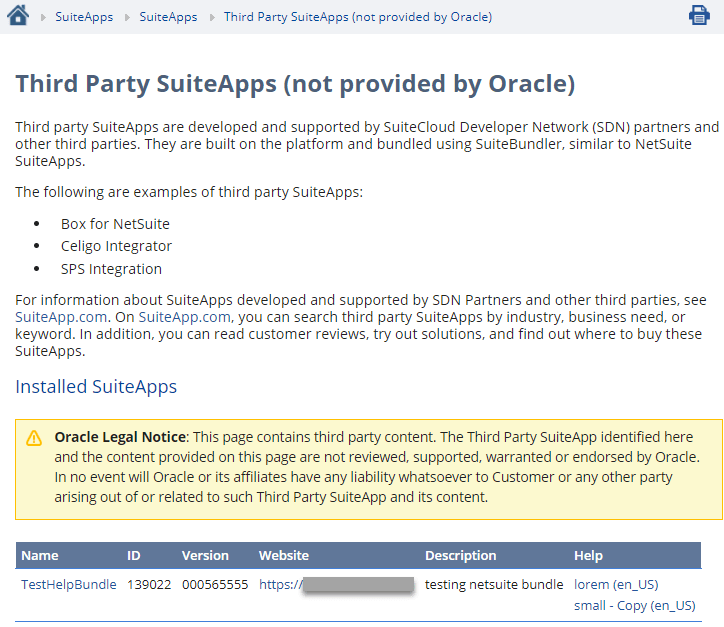Click version 000565555 cell

[x=215, y=585]
